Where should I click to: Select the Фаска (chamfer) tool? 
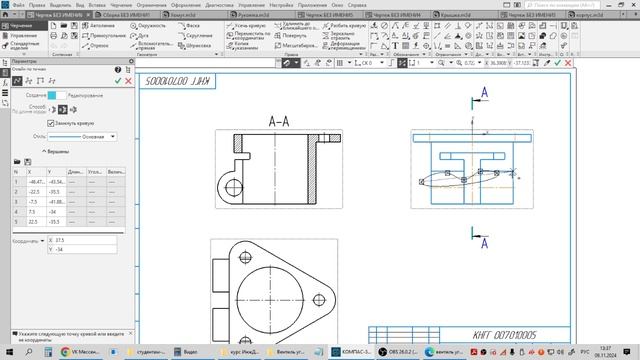coord(189,26)
